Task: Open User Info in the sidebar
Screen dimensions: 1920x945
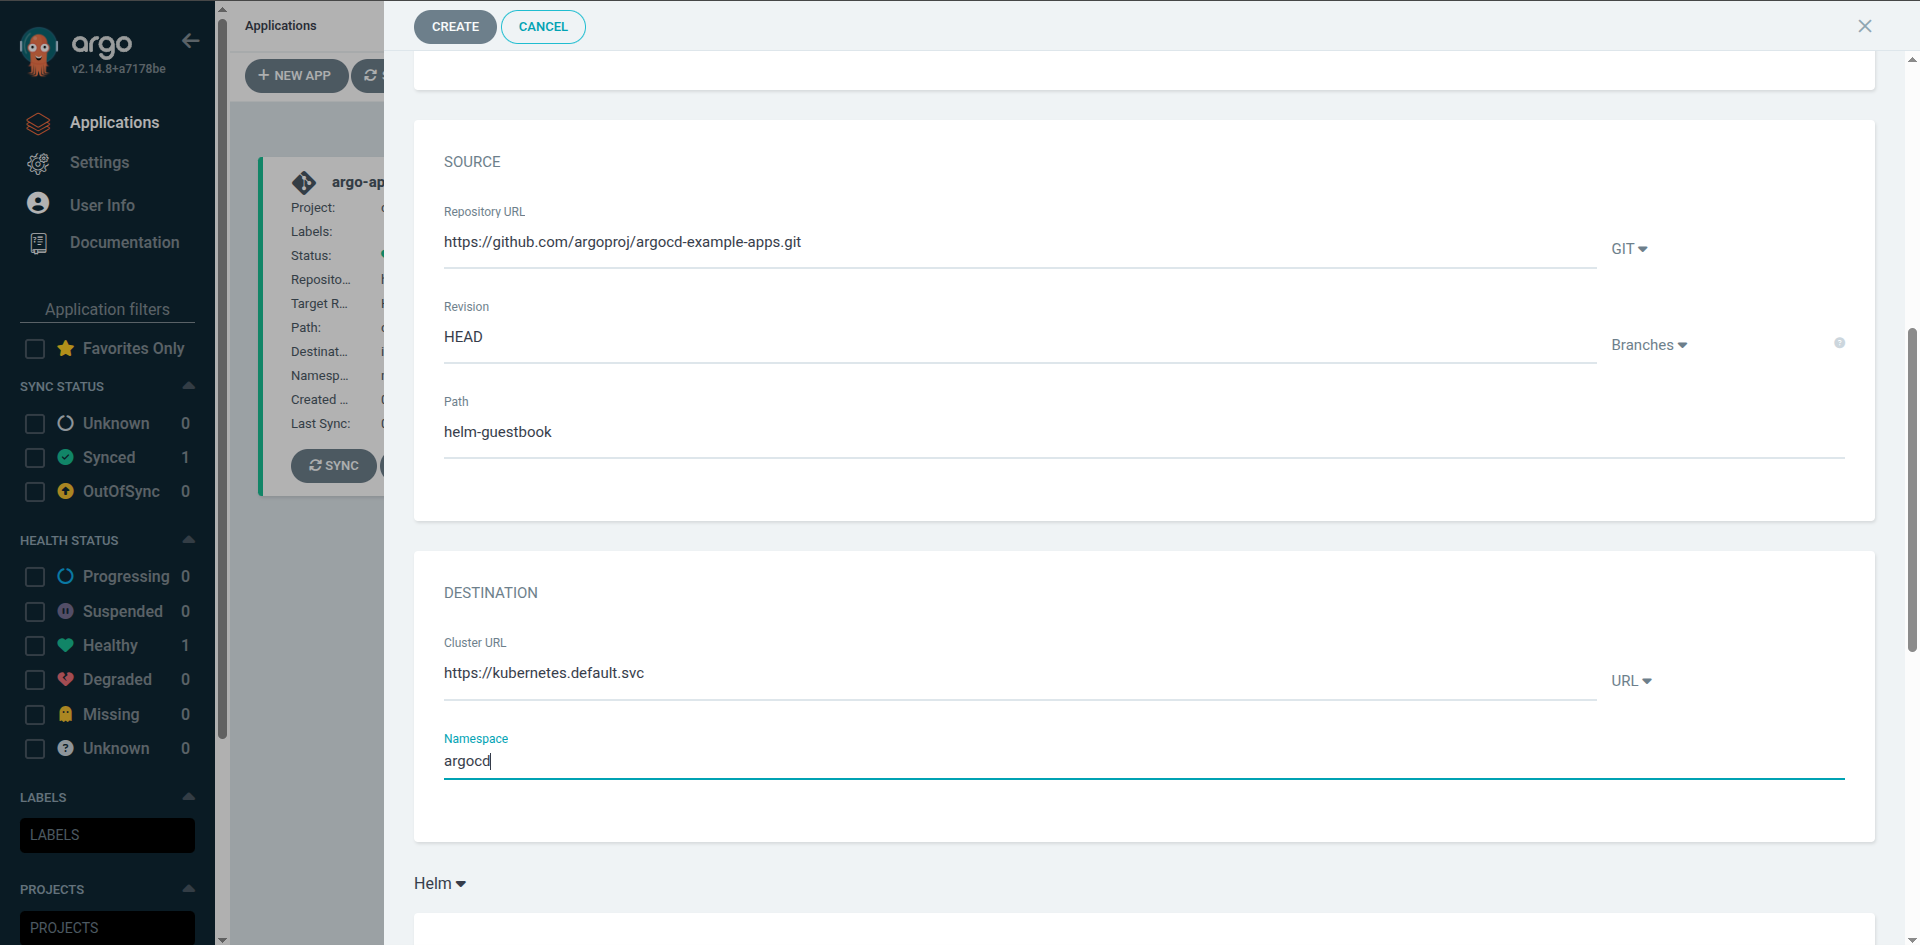Action: point(102,205)
